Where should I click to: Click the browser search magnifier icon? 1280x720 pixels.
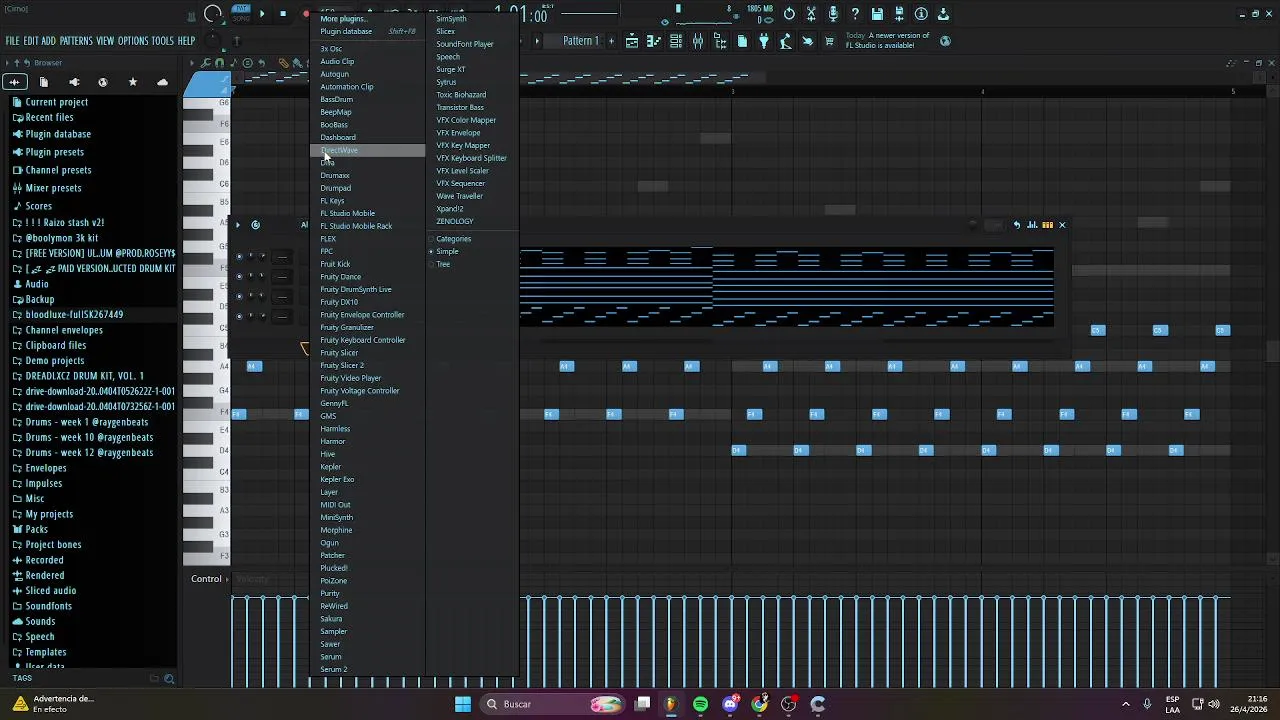[168, 679]
